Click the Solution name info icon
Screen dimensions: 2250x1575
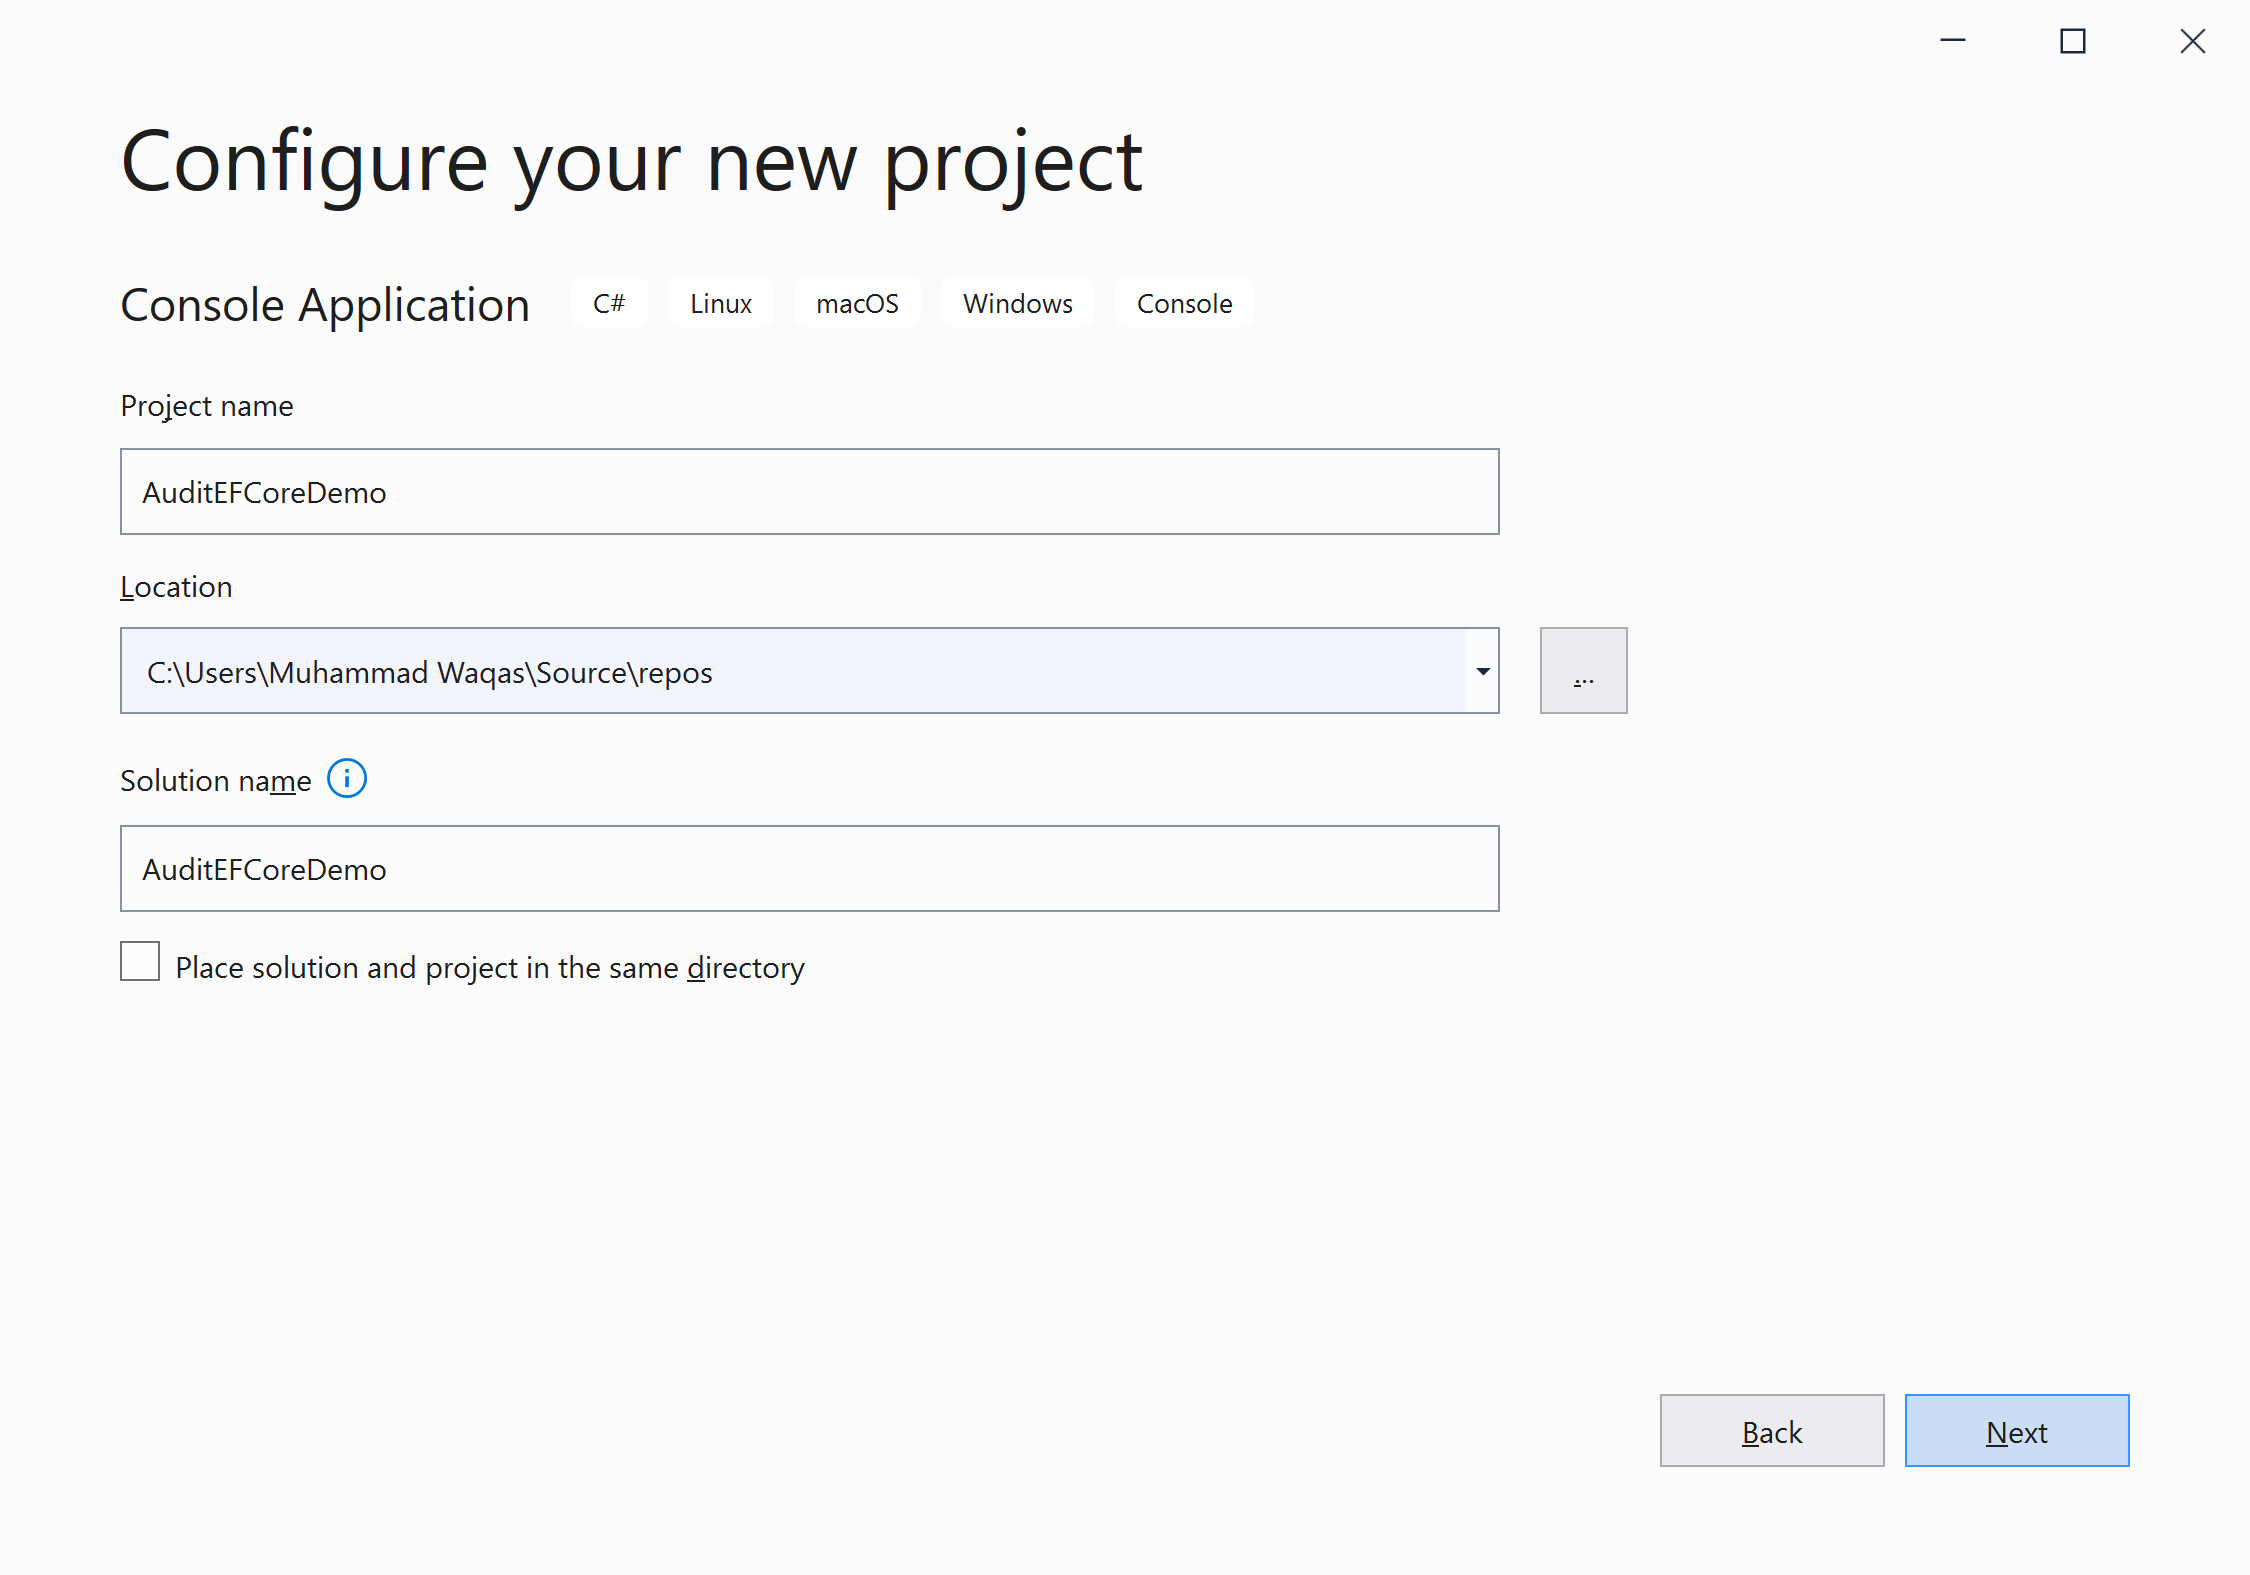(x=347, y=778)
